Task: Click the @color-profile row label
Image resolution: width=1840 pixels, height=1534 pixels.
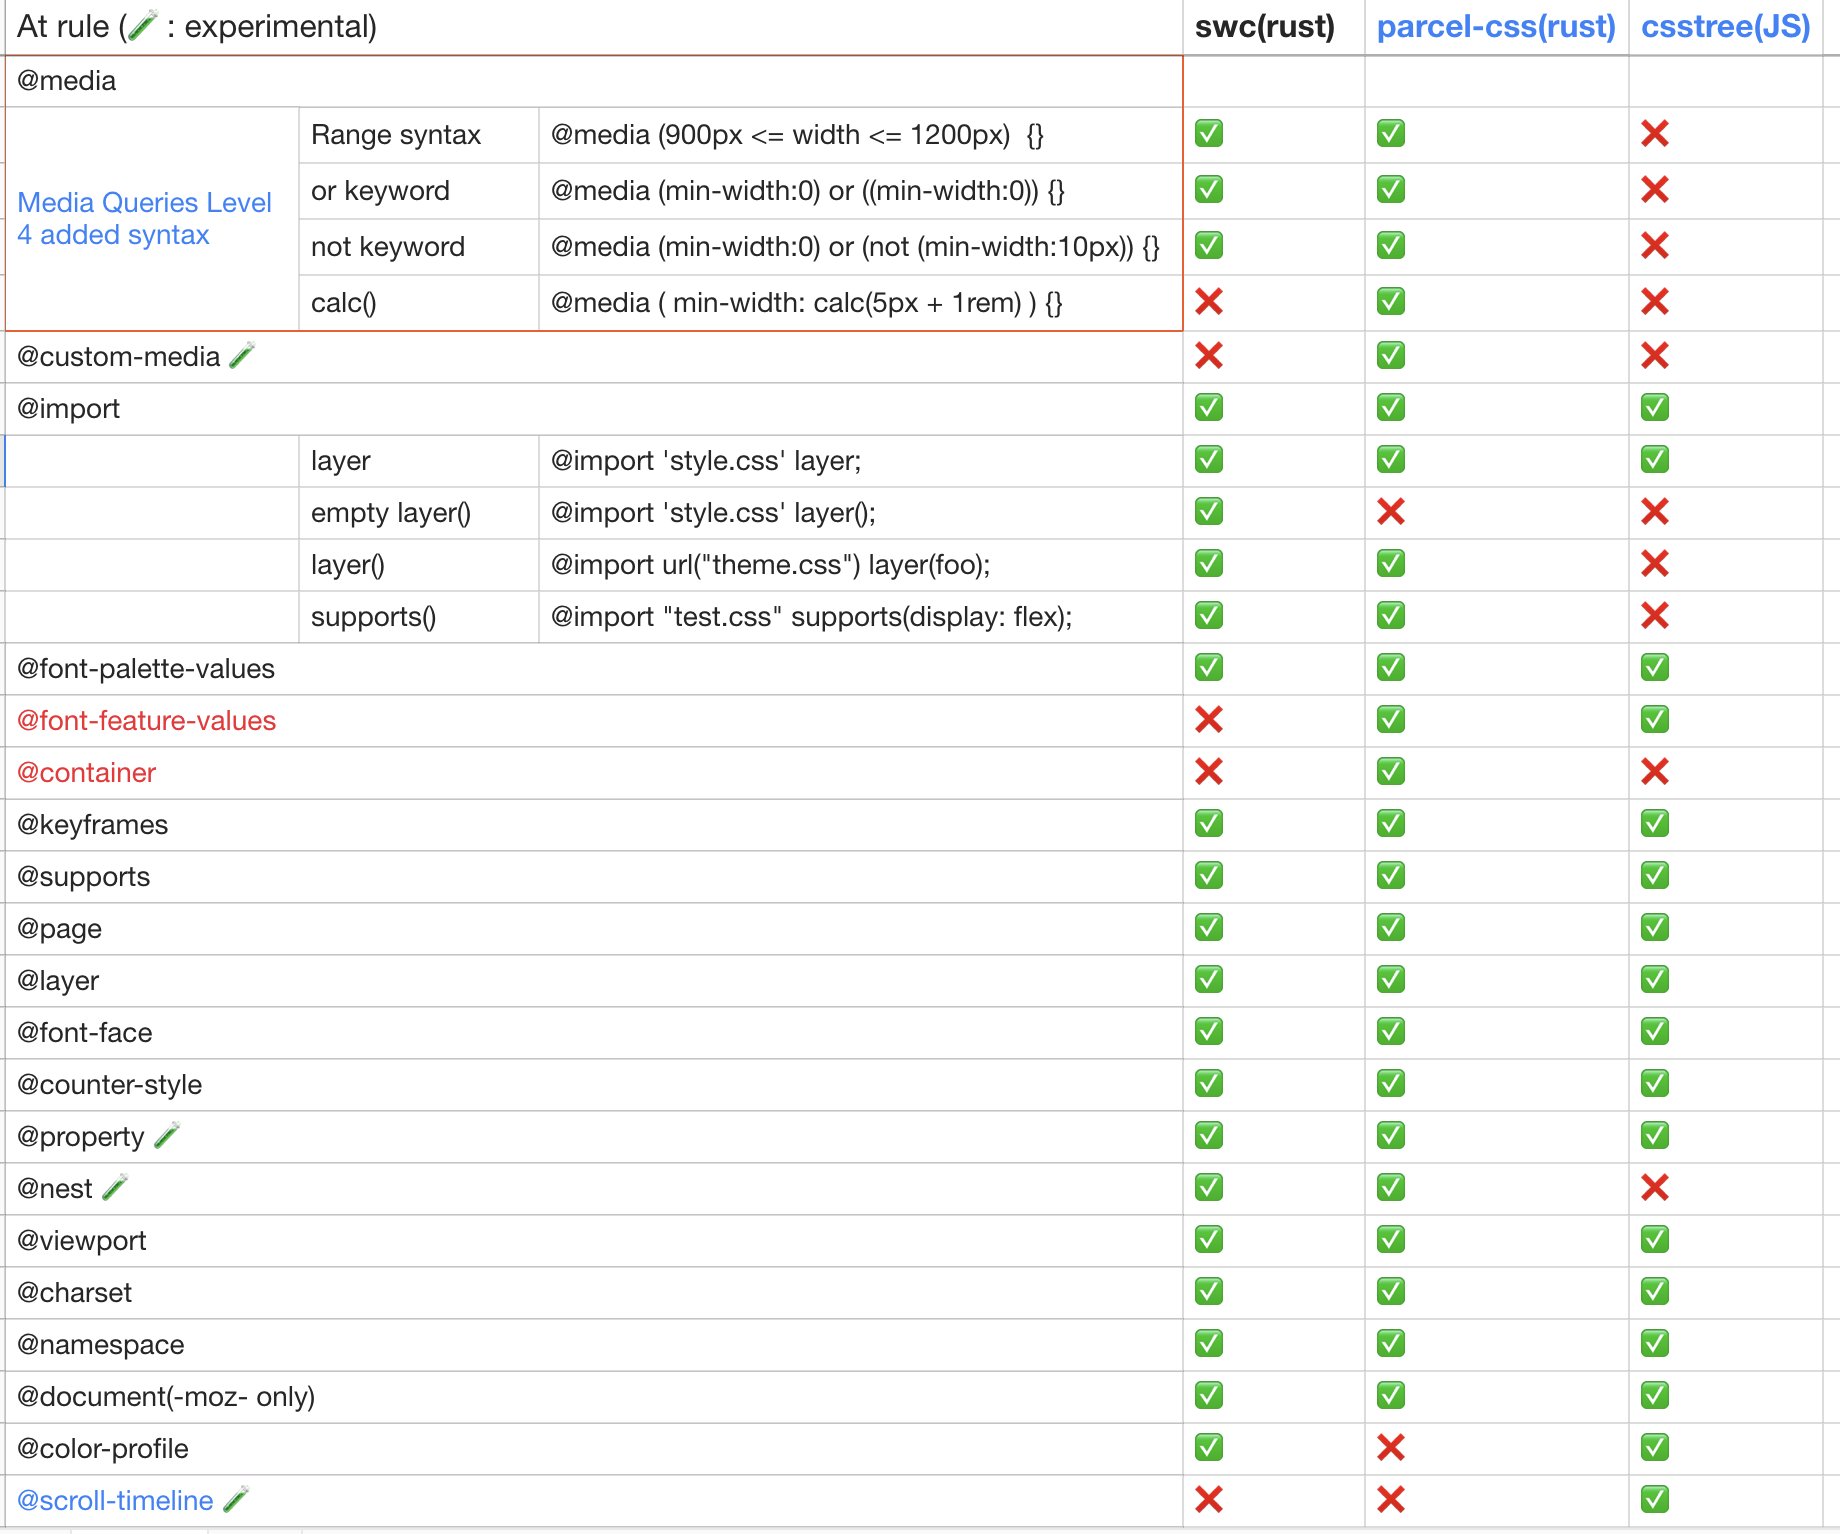Action: [x=103, y=1449]
